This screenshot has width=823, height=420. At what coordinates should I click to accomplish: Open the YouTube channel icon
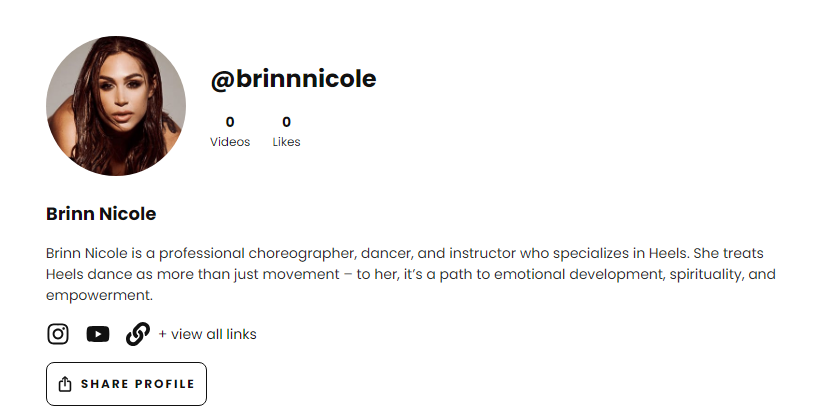click(97, 334)
